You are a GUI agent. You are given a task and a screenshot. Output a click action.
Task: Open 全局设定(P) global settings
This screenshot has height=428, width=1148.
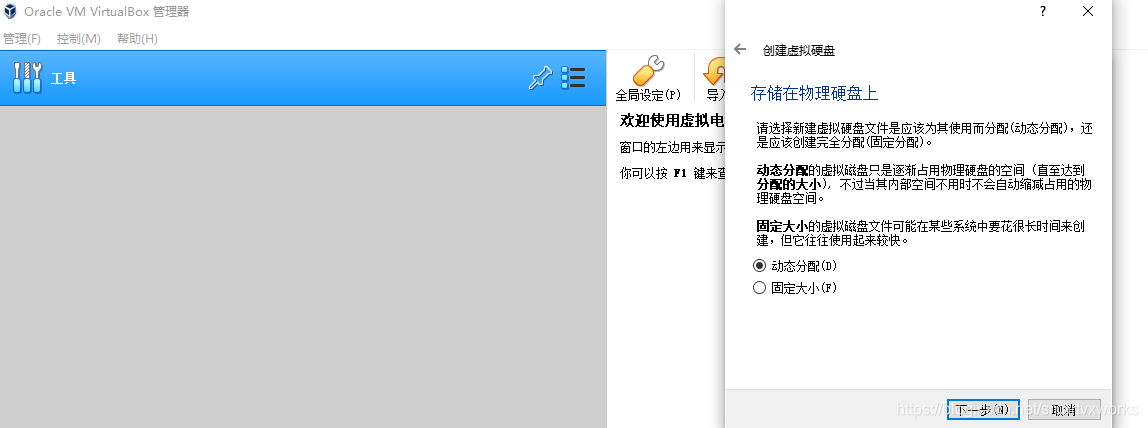648,78
